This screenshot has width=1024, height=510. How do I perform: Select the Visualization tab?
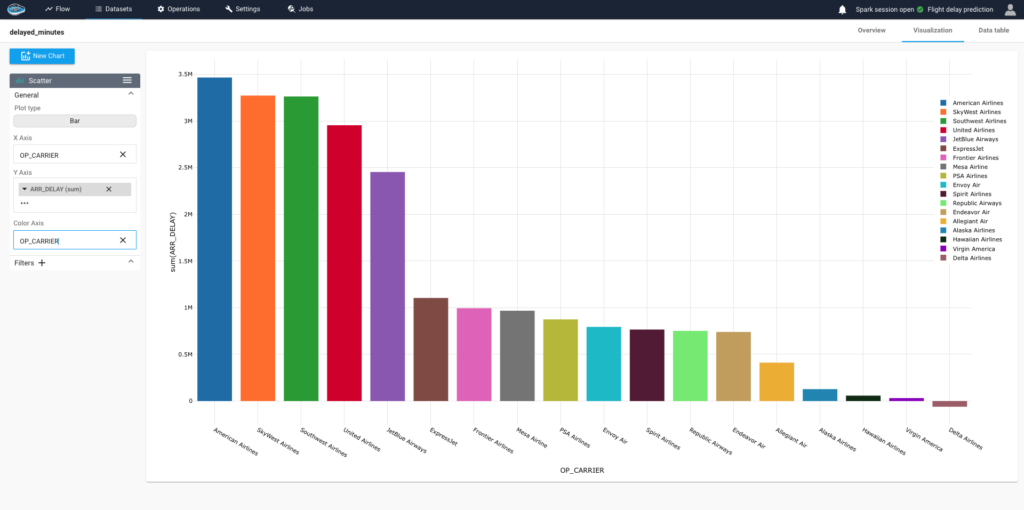[933, 31]
